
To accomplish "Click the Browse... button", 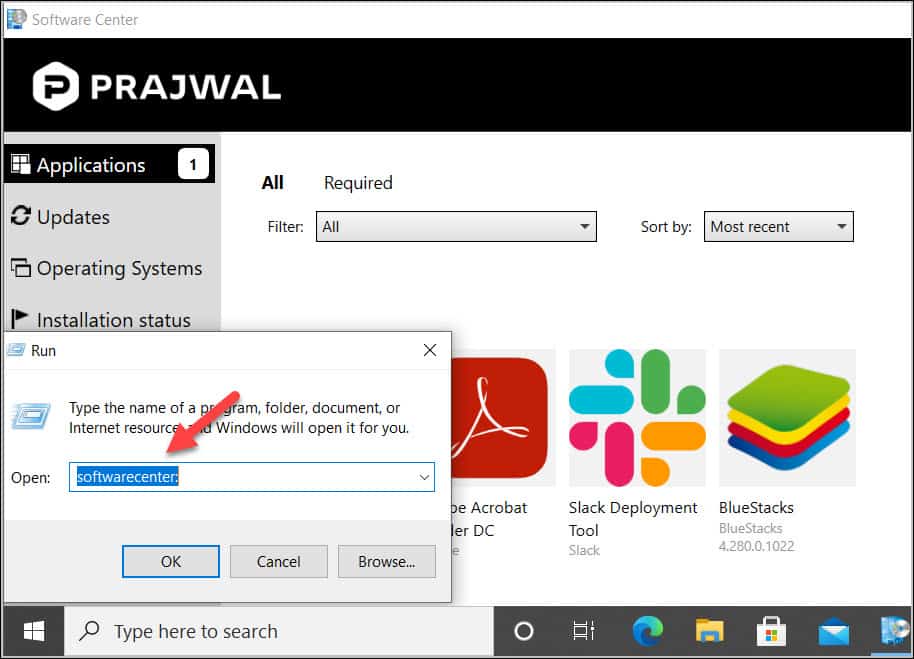I will 386,562.
